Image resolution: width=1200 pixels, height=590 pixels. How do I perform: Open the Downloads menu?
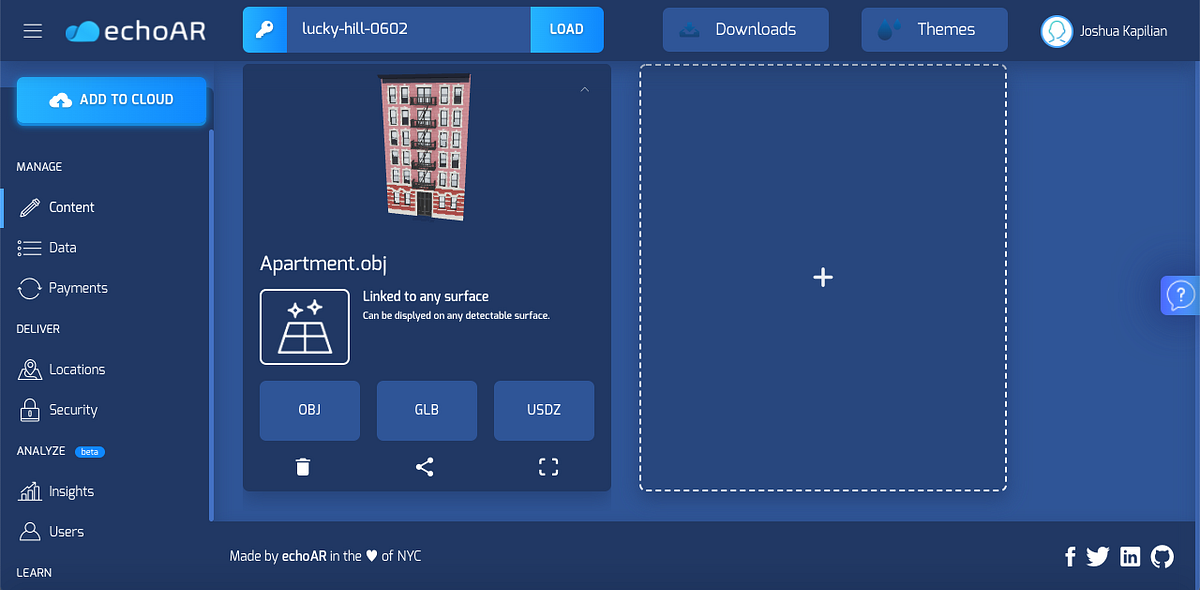pos(745,29)
